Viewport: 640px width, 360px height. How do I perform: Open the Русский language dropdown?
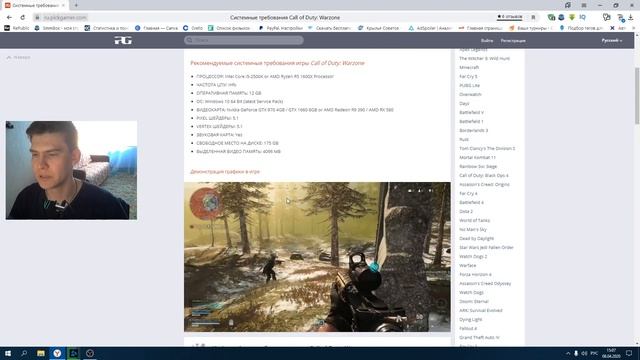611,40
